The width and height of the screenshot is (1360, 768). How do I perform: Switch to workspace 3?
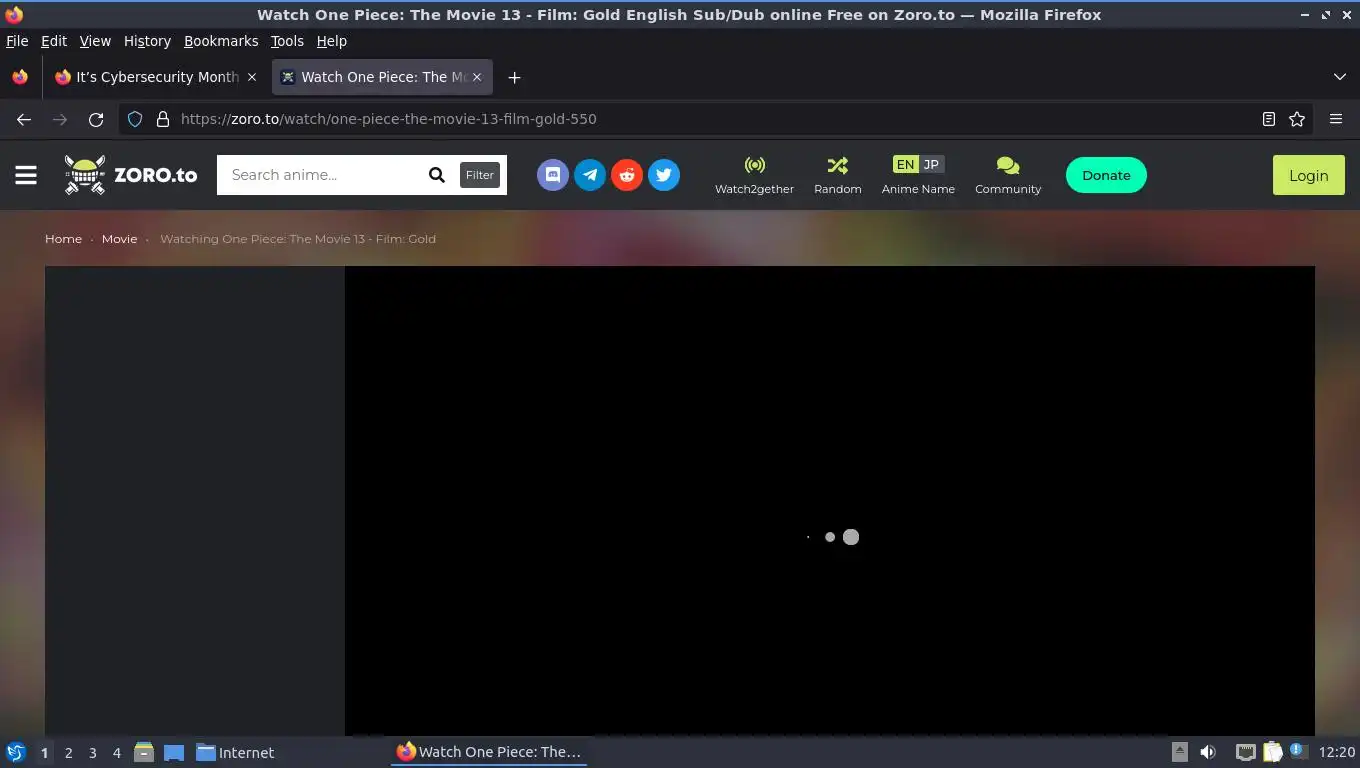tap(92, 753)
